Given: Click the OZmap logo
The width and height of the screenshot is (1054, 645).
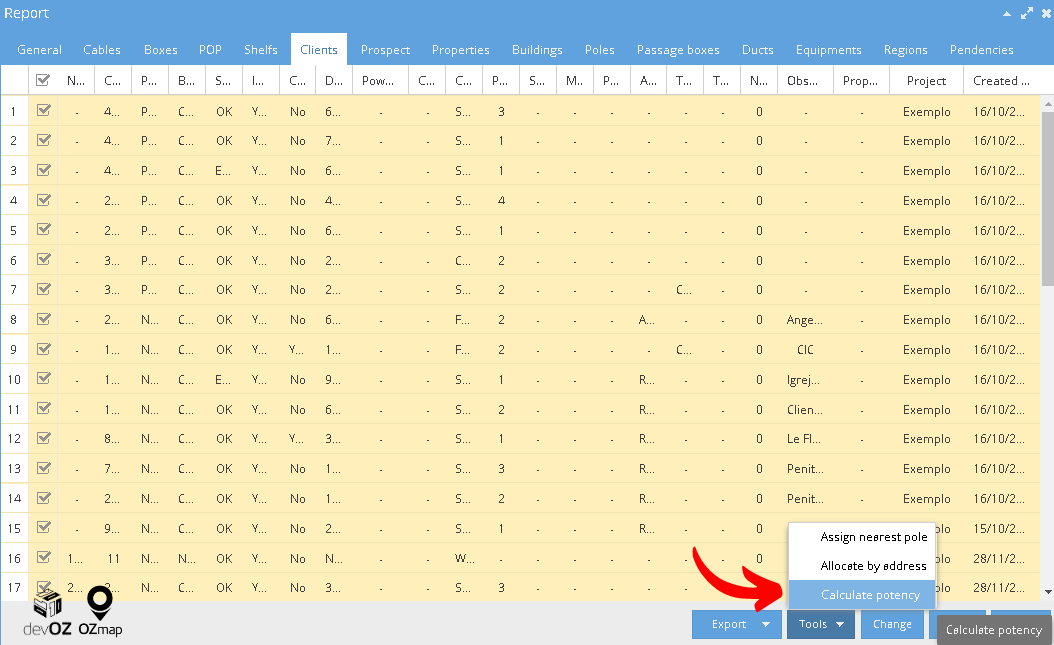Looking at the screenshot, I should (x=100, y=611).
